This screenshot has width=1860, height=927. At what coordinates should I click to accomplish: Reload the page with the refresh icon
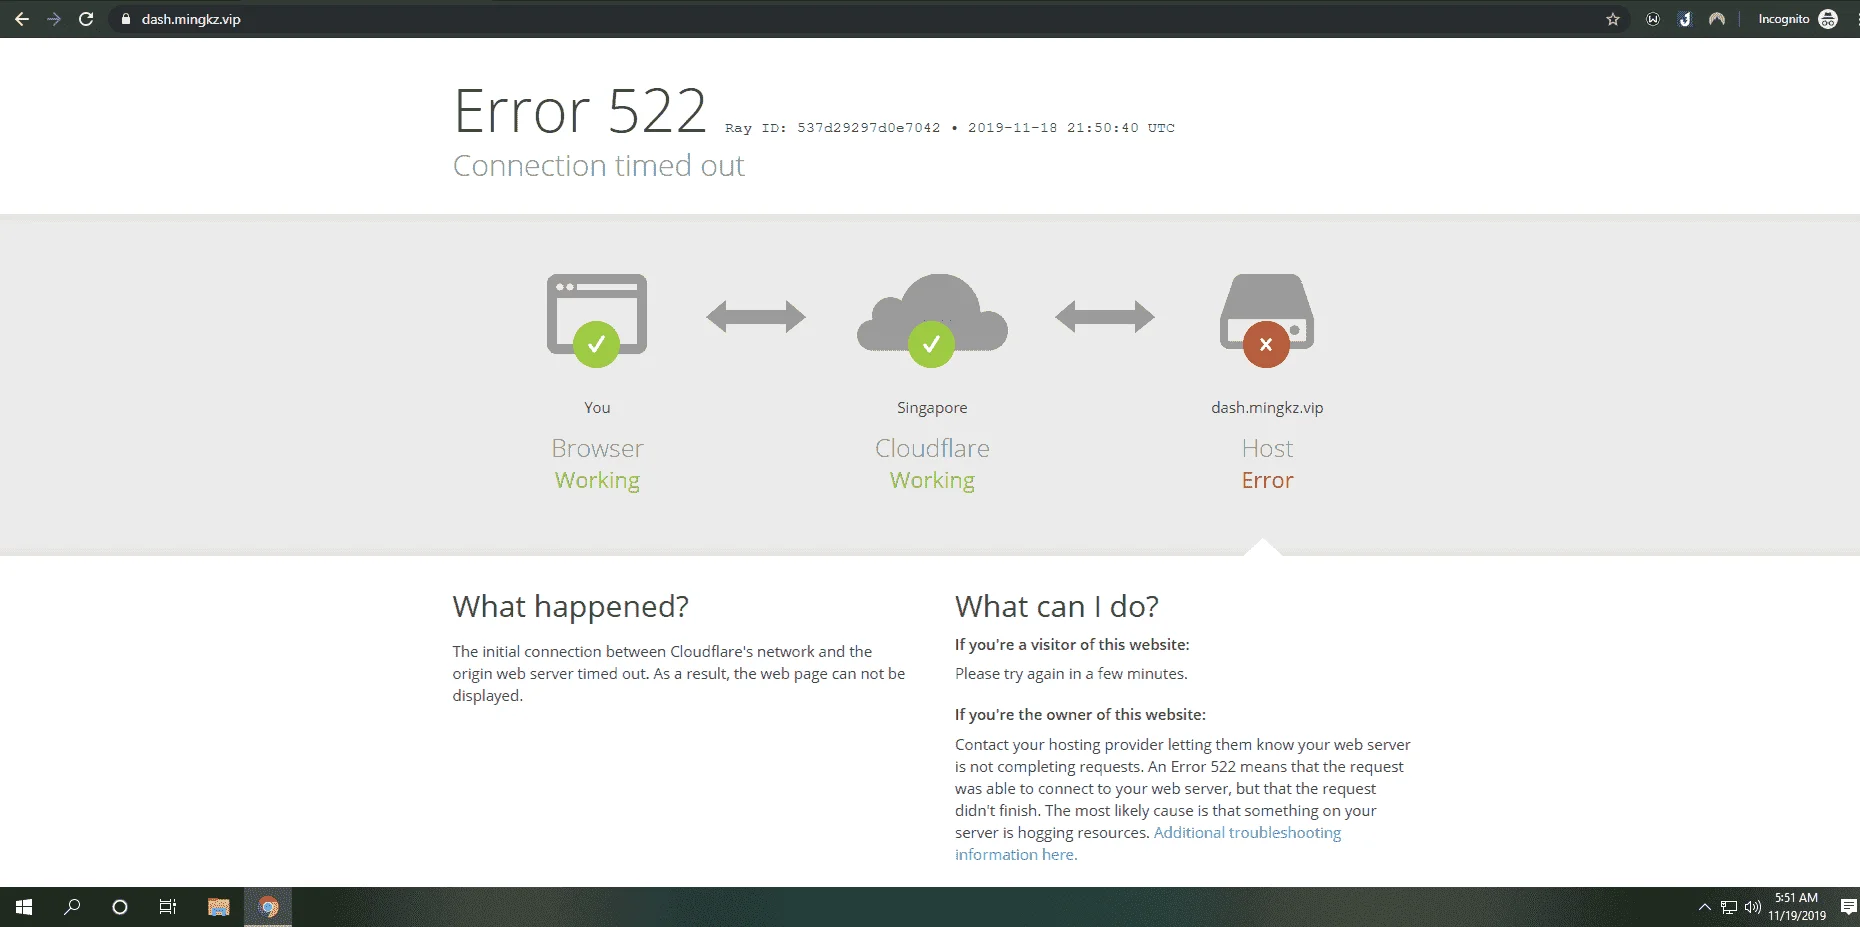click(86, 19)
